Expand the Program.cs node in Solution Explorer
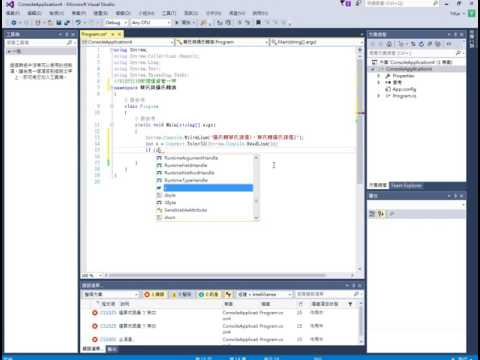Viewport: 480px width, 360px height. (x=379, y=96)
